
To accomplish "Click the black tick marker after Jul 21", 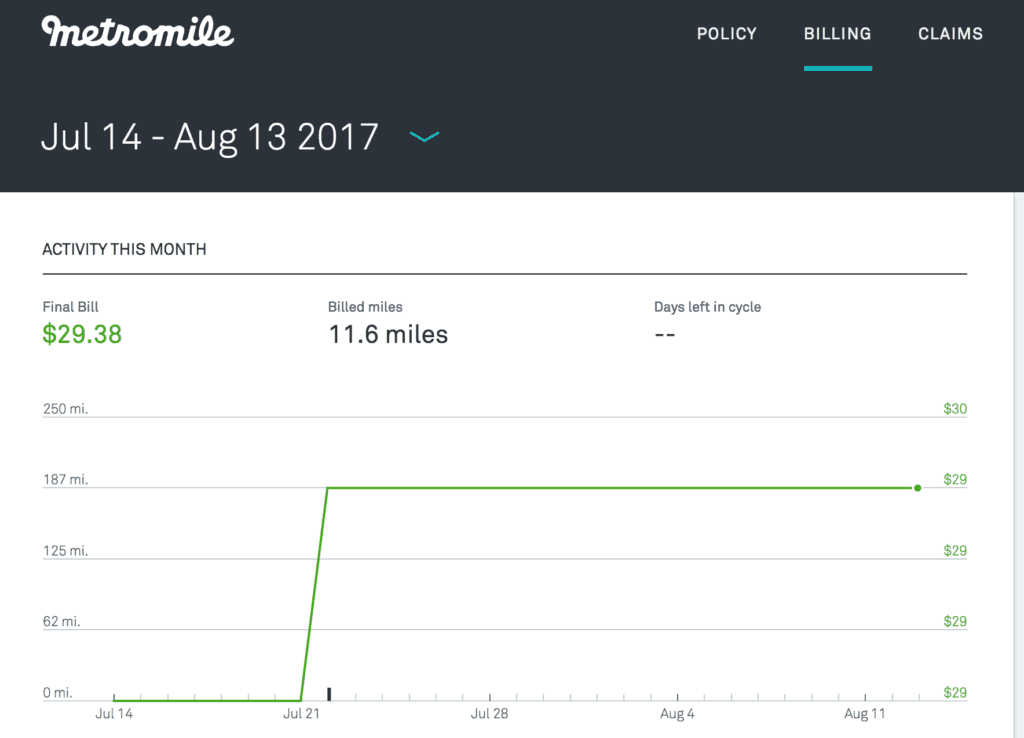I will 329,694.
